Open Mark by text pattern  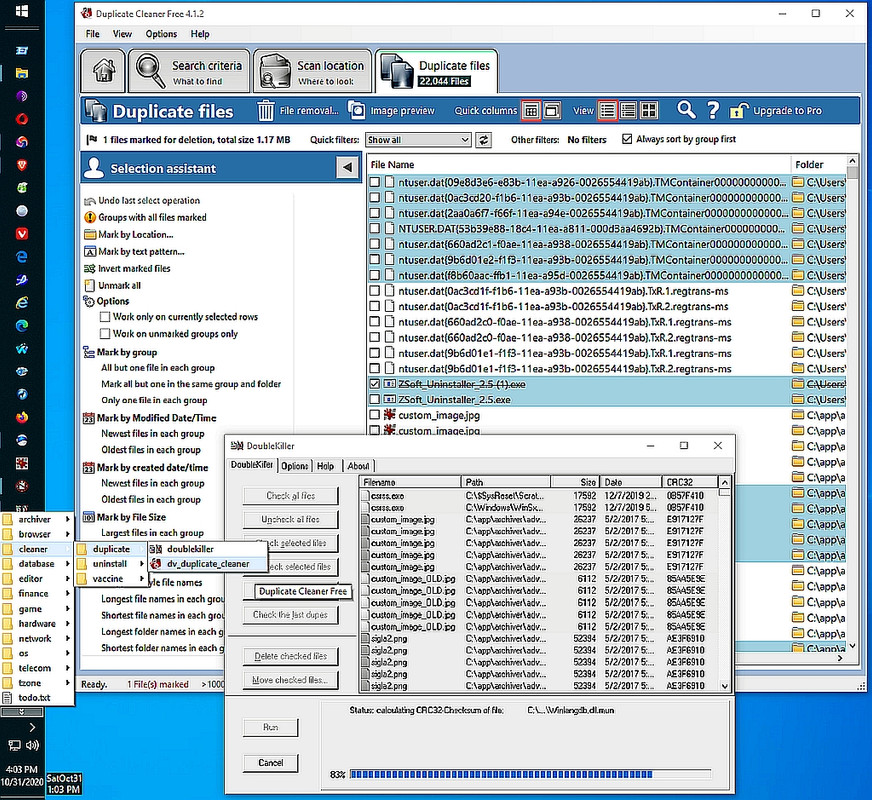coord(141,251)
